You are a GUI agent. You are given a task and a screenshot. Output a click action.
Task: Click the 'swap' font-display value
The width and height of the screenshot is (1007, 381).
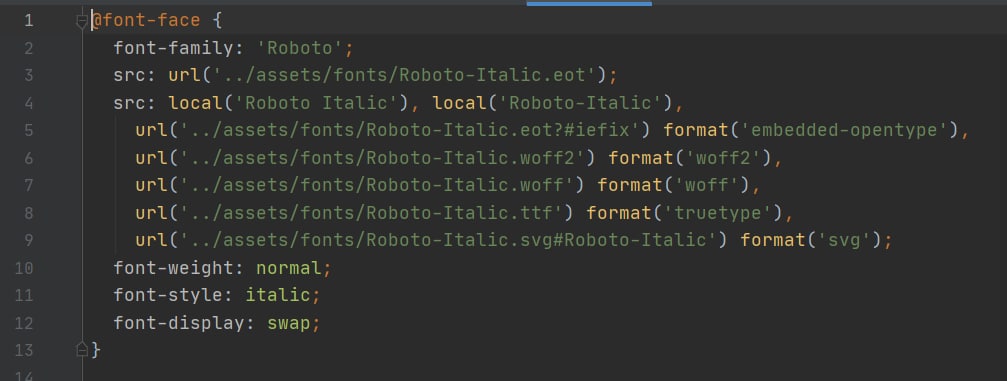(x=289, y=323)
